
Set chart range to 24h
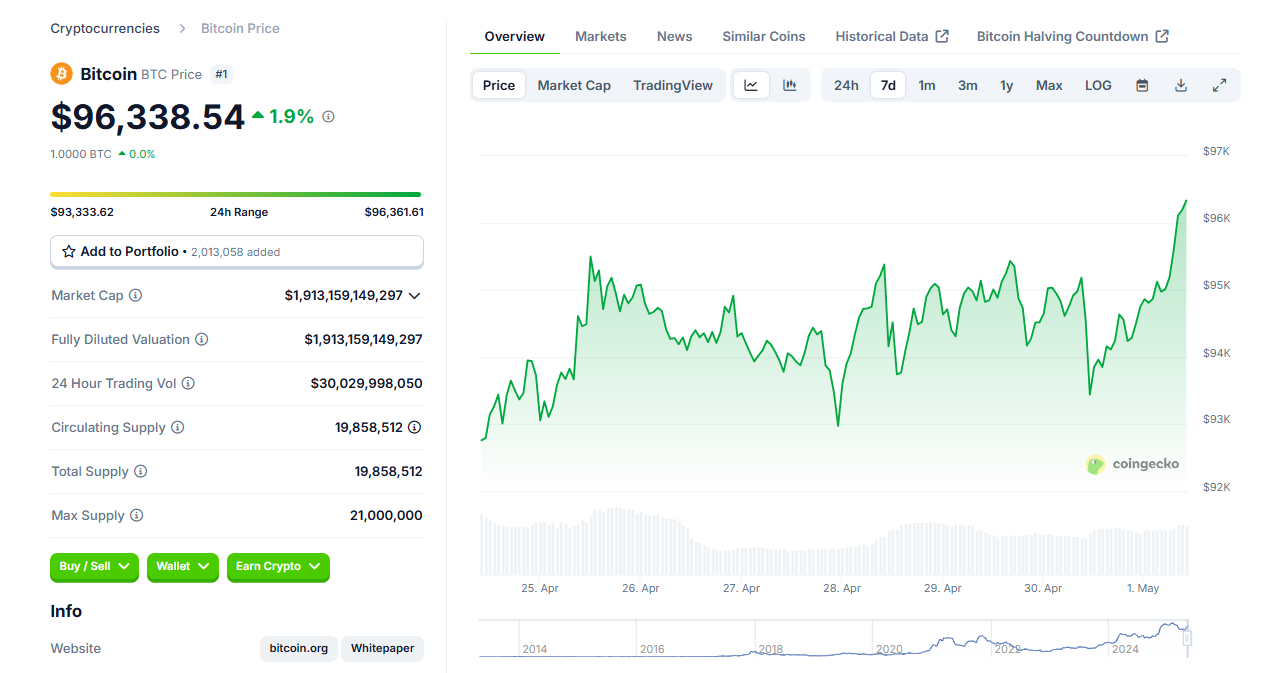click(x=846, y=85)
